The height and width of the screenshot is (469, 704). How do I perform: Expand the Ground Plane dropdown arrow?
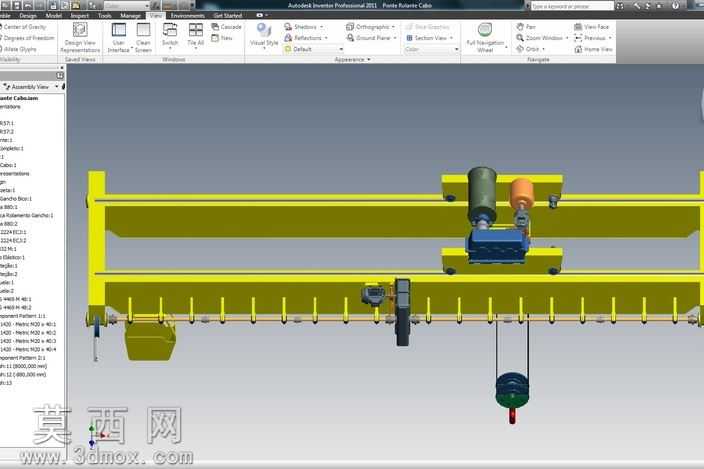395,38
